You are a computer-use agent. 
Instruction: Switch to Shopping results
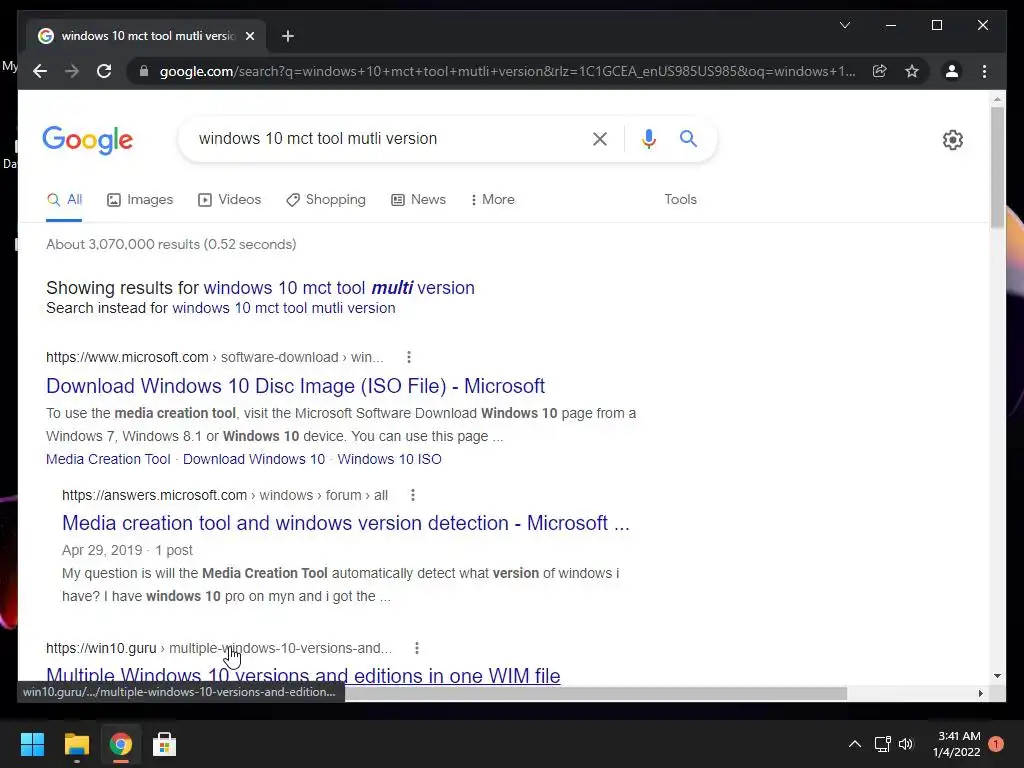point(326,200)
